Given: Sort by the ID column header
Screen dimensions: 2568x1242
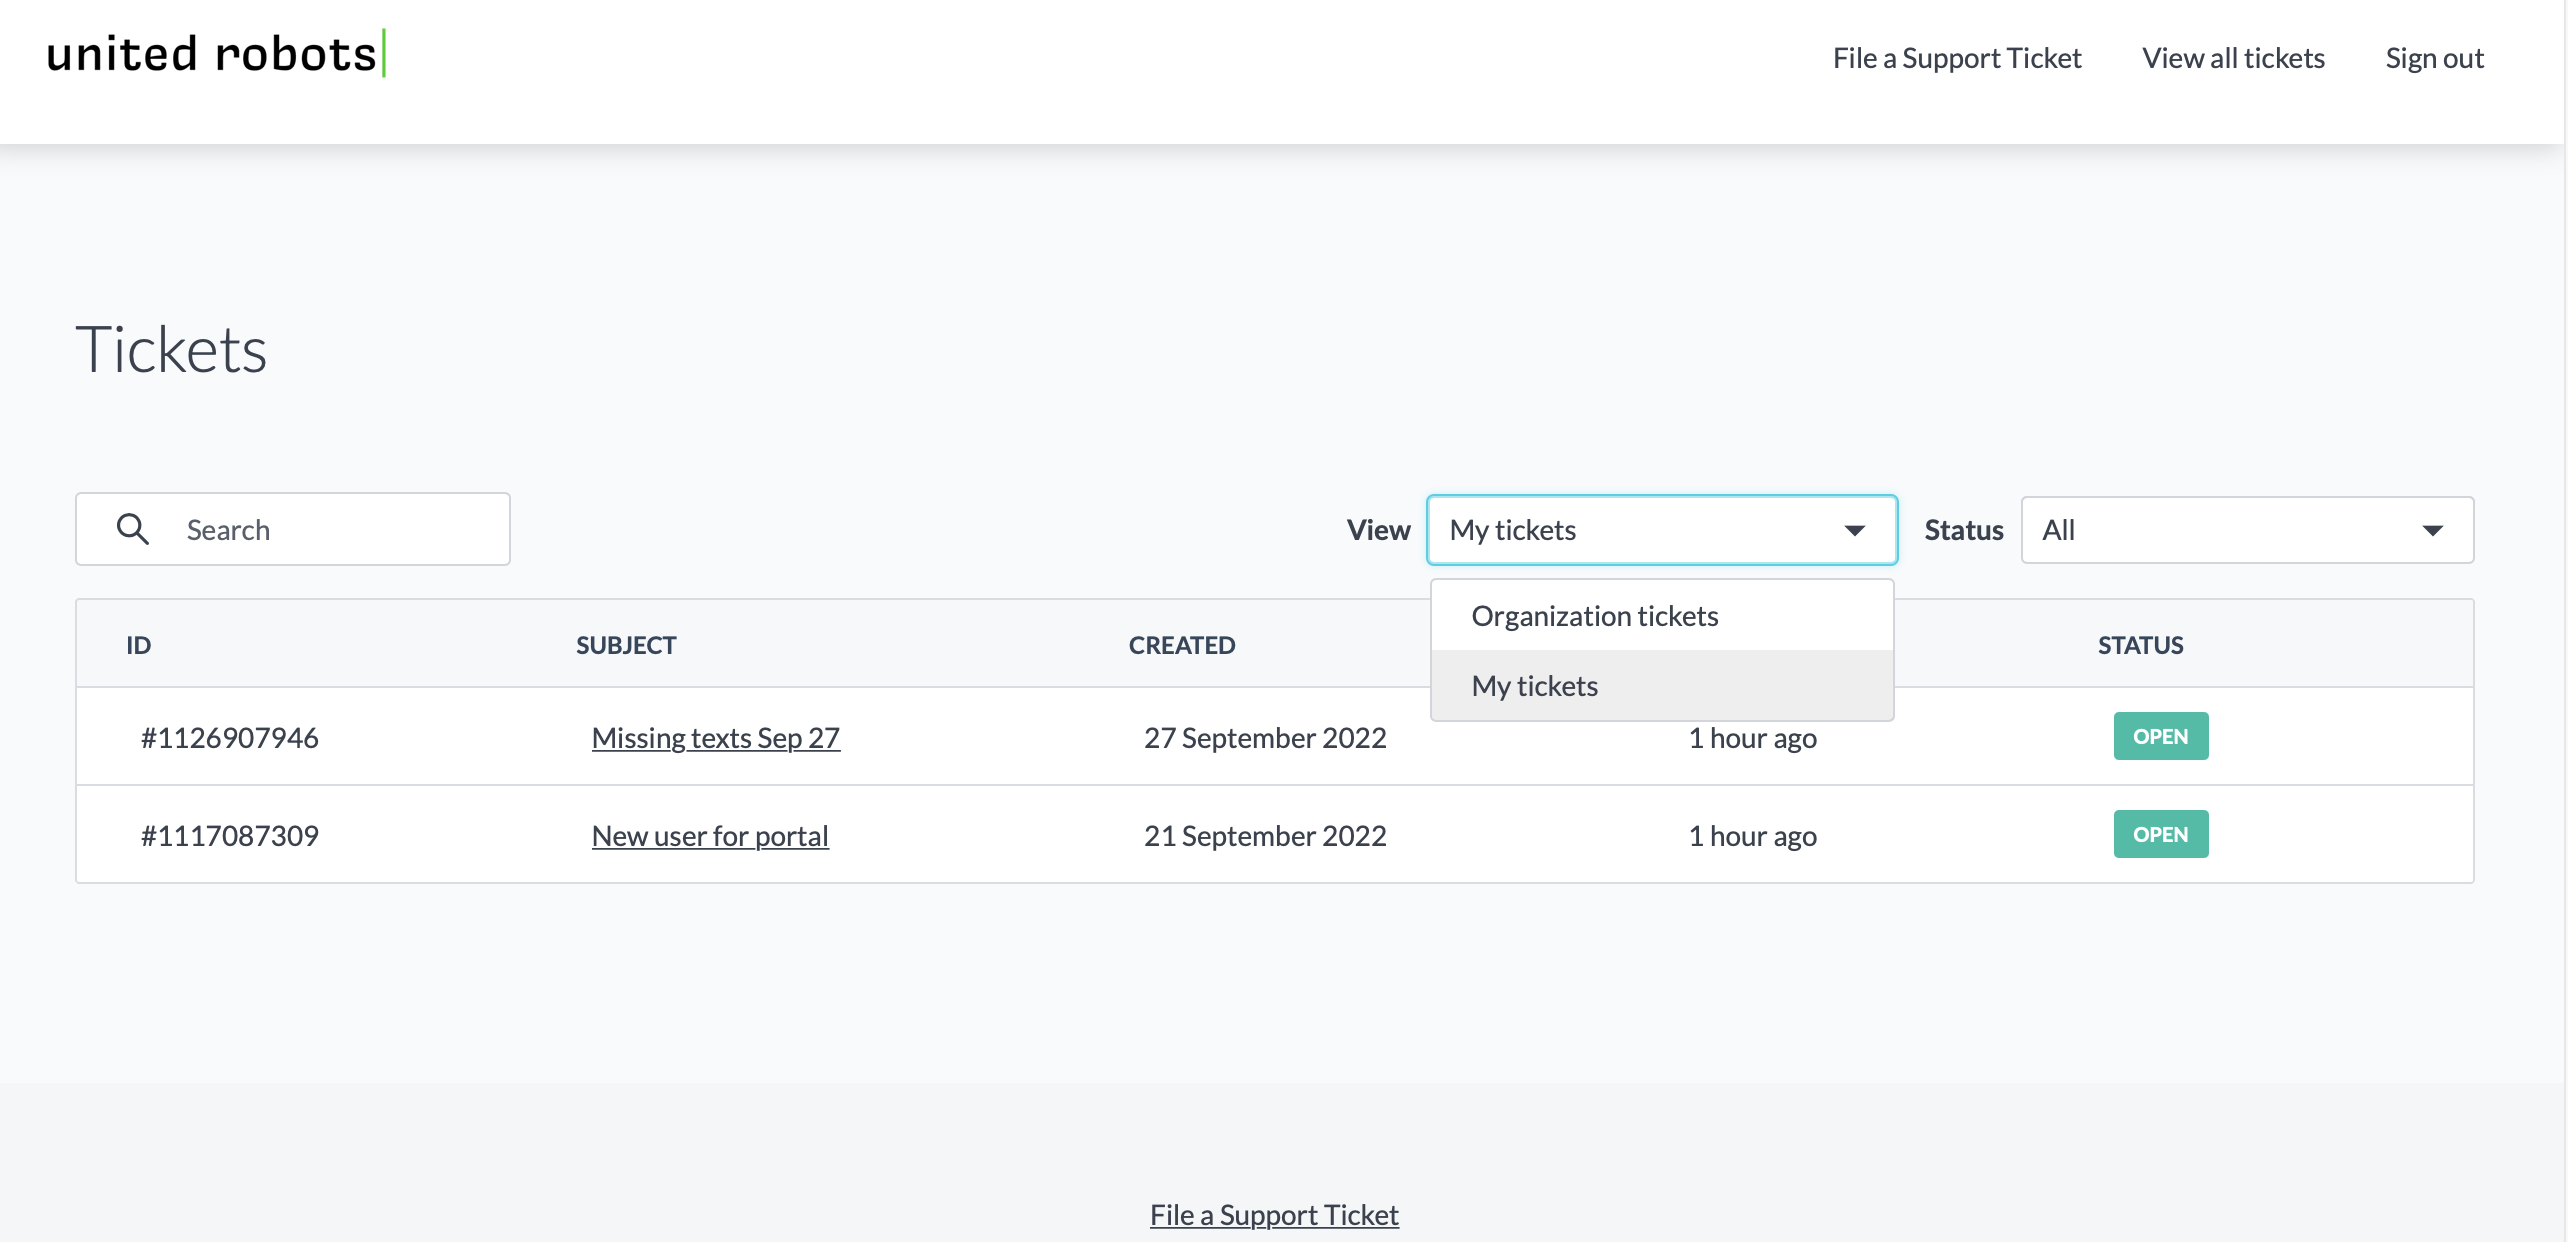Looking at the screenshot, I should point(138,645).
